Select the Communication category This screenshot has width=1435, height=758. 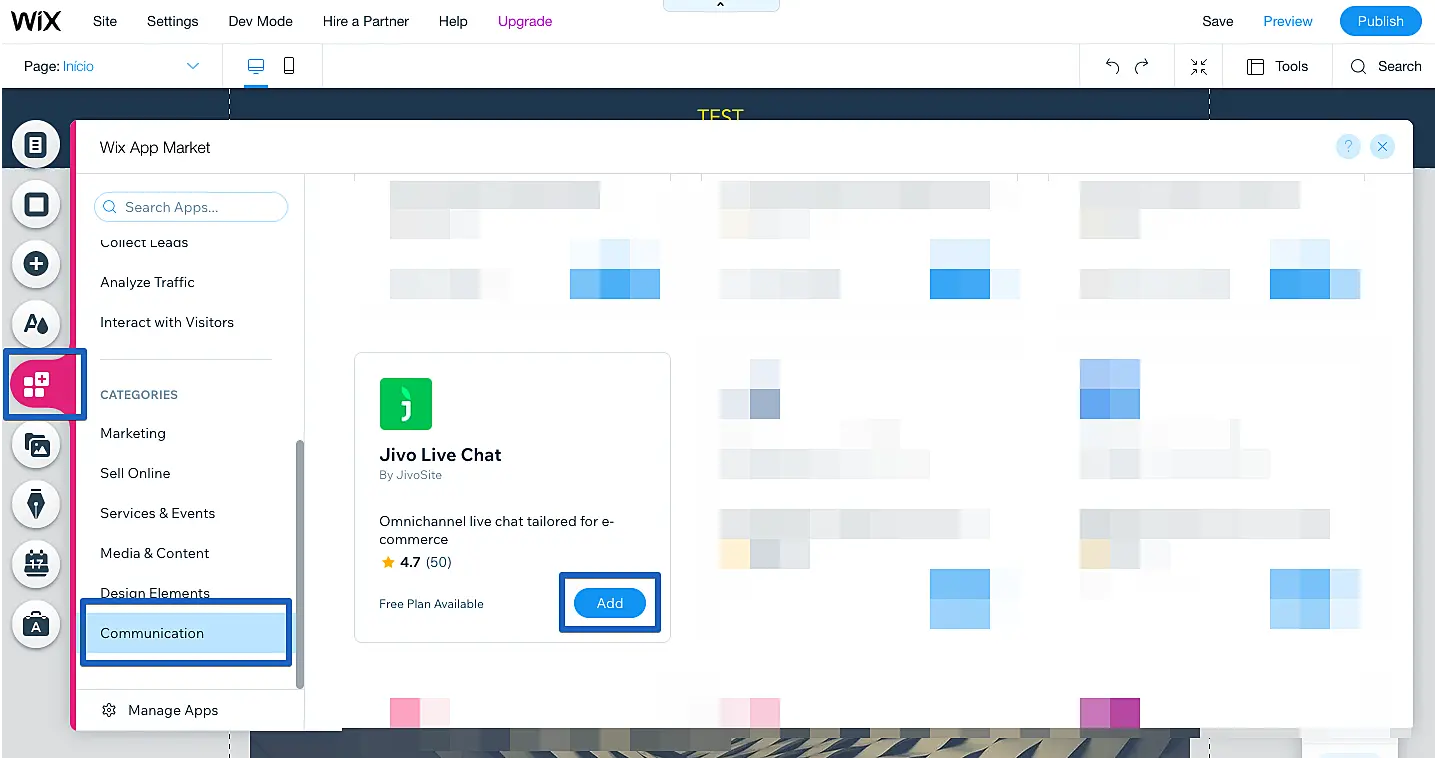pyautogui.click(x=186, y=633)
